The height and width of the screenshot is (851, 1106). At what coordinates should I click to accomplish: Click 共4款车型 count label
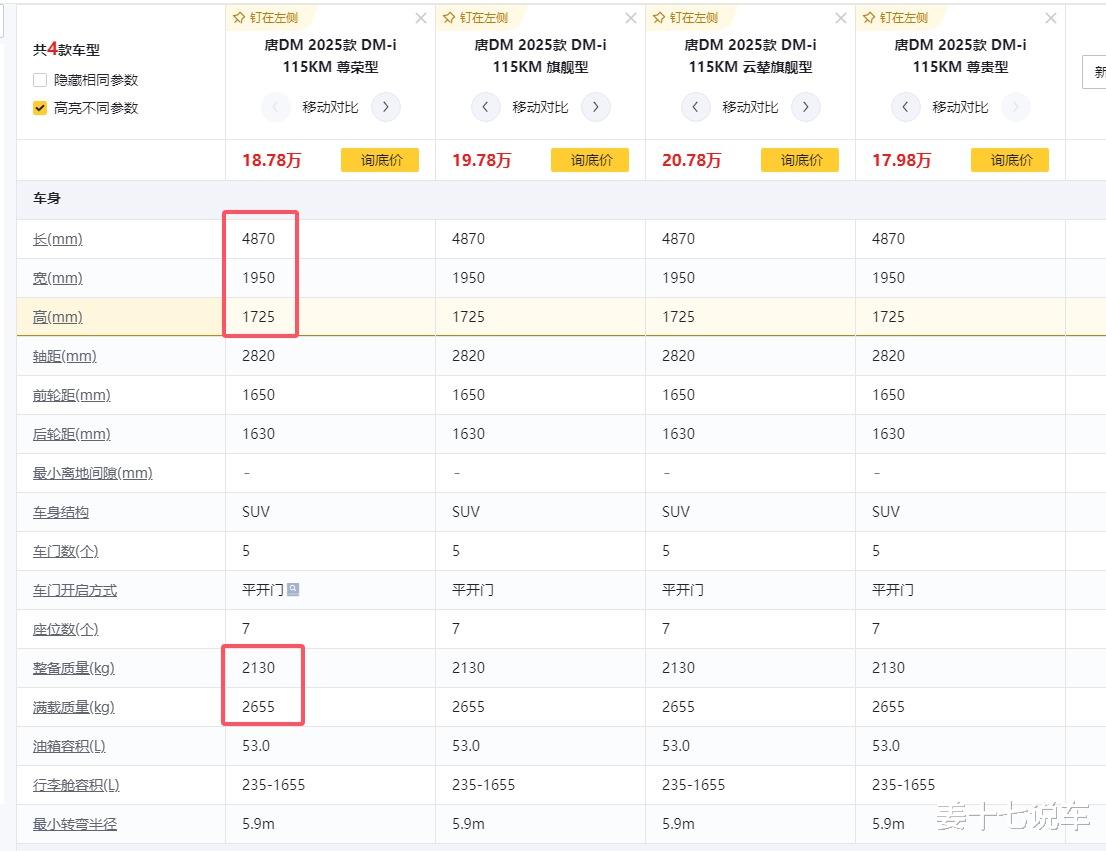pos(66,49)
